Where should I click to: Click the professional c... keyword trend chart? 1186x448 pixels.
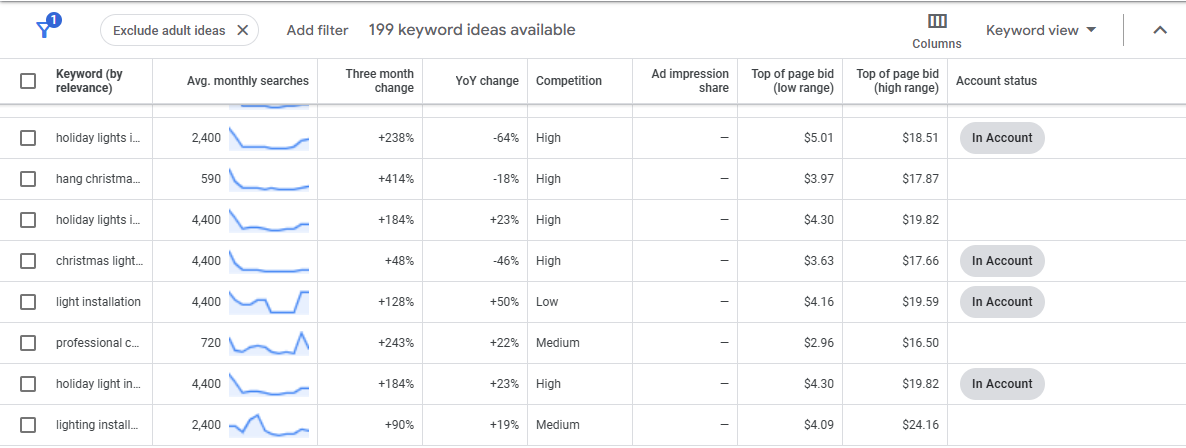[269, 343]
